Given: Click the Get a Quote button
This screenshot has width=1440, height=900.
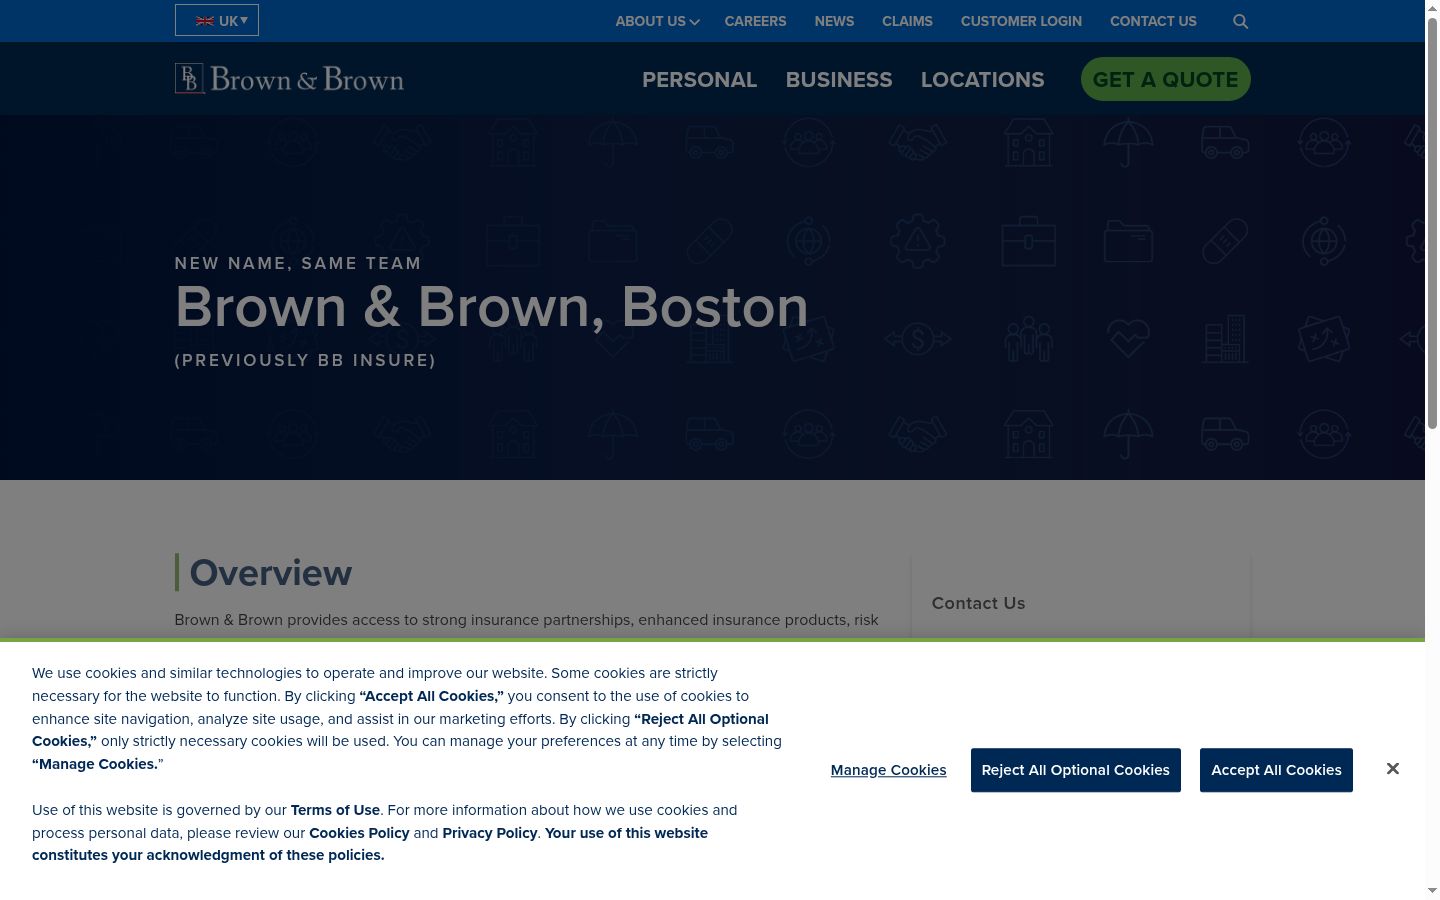Looking at the screenshot, I should (x=1165, y=79).
